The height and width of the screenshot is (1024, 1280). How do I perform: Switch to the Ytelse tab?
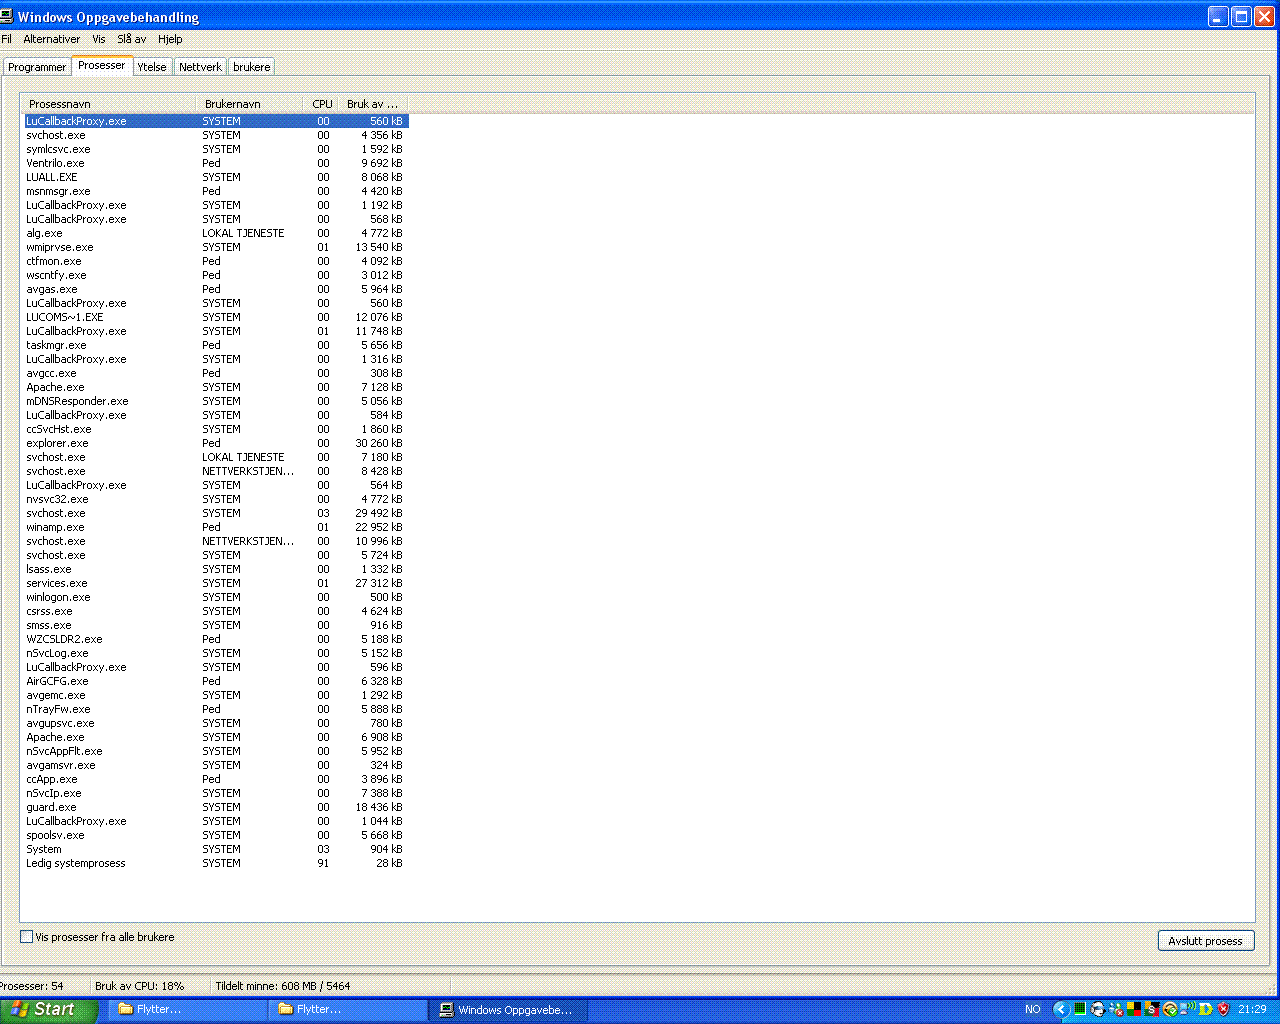(152, 67)
